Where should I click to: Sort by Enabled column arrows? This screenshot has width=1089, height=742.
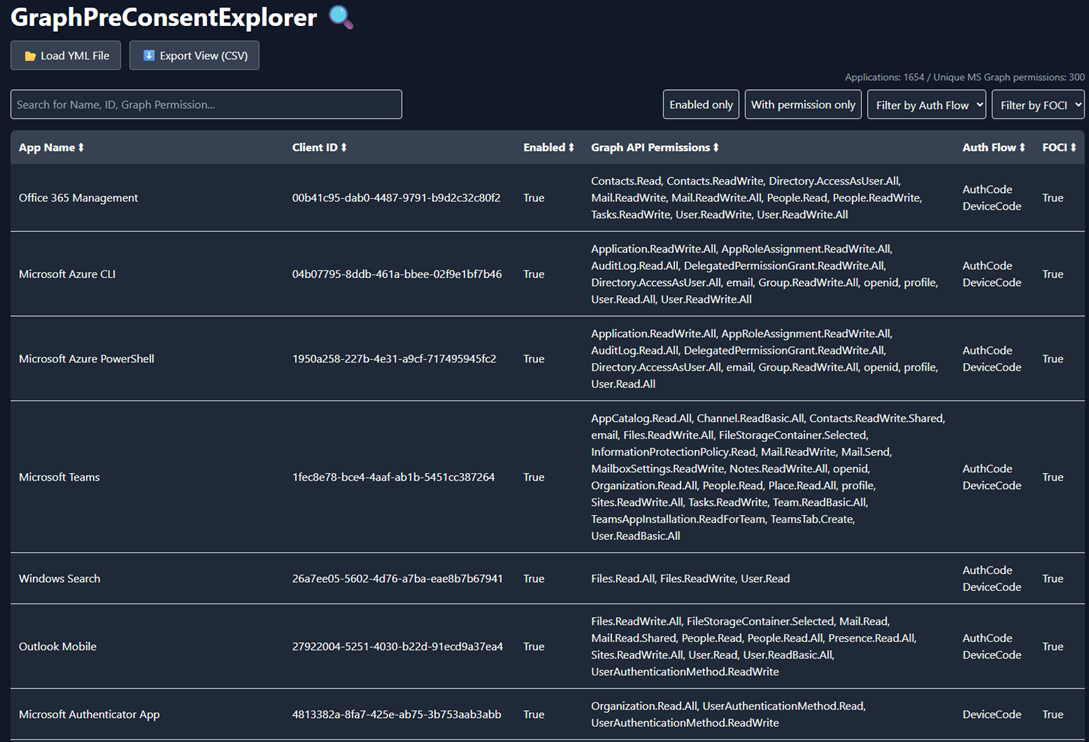tap(571, 147)
